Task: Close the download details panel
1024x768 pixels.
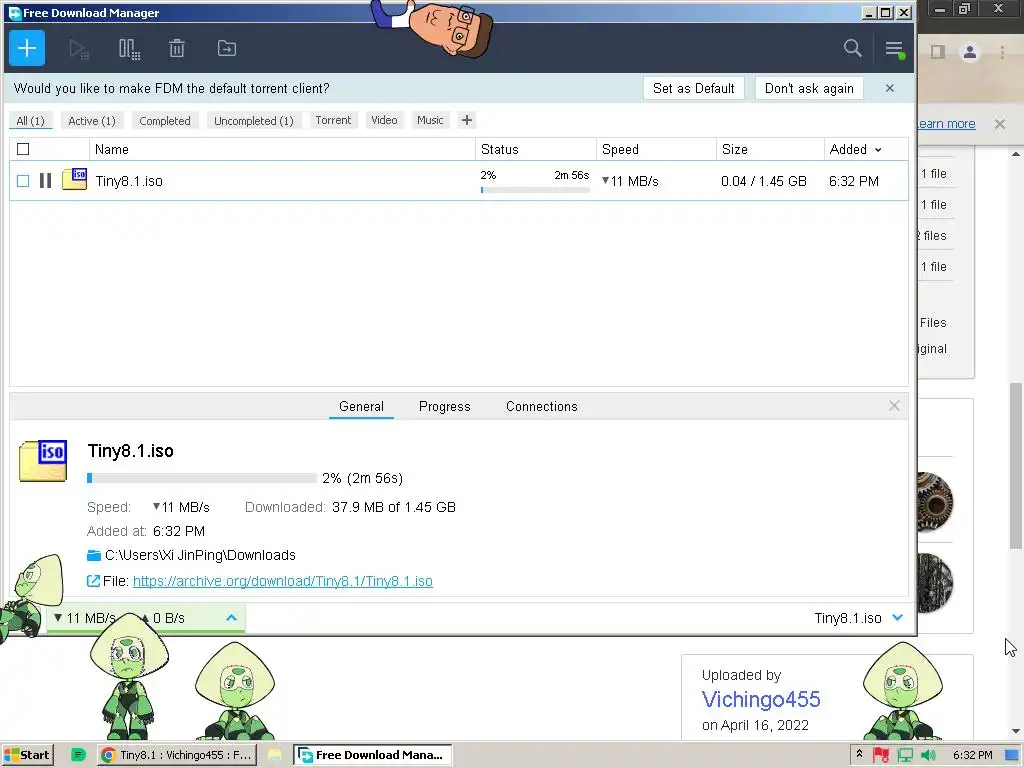Action: click(894, 406)
